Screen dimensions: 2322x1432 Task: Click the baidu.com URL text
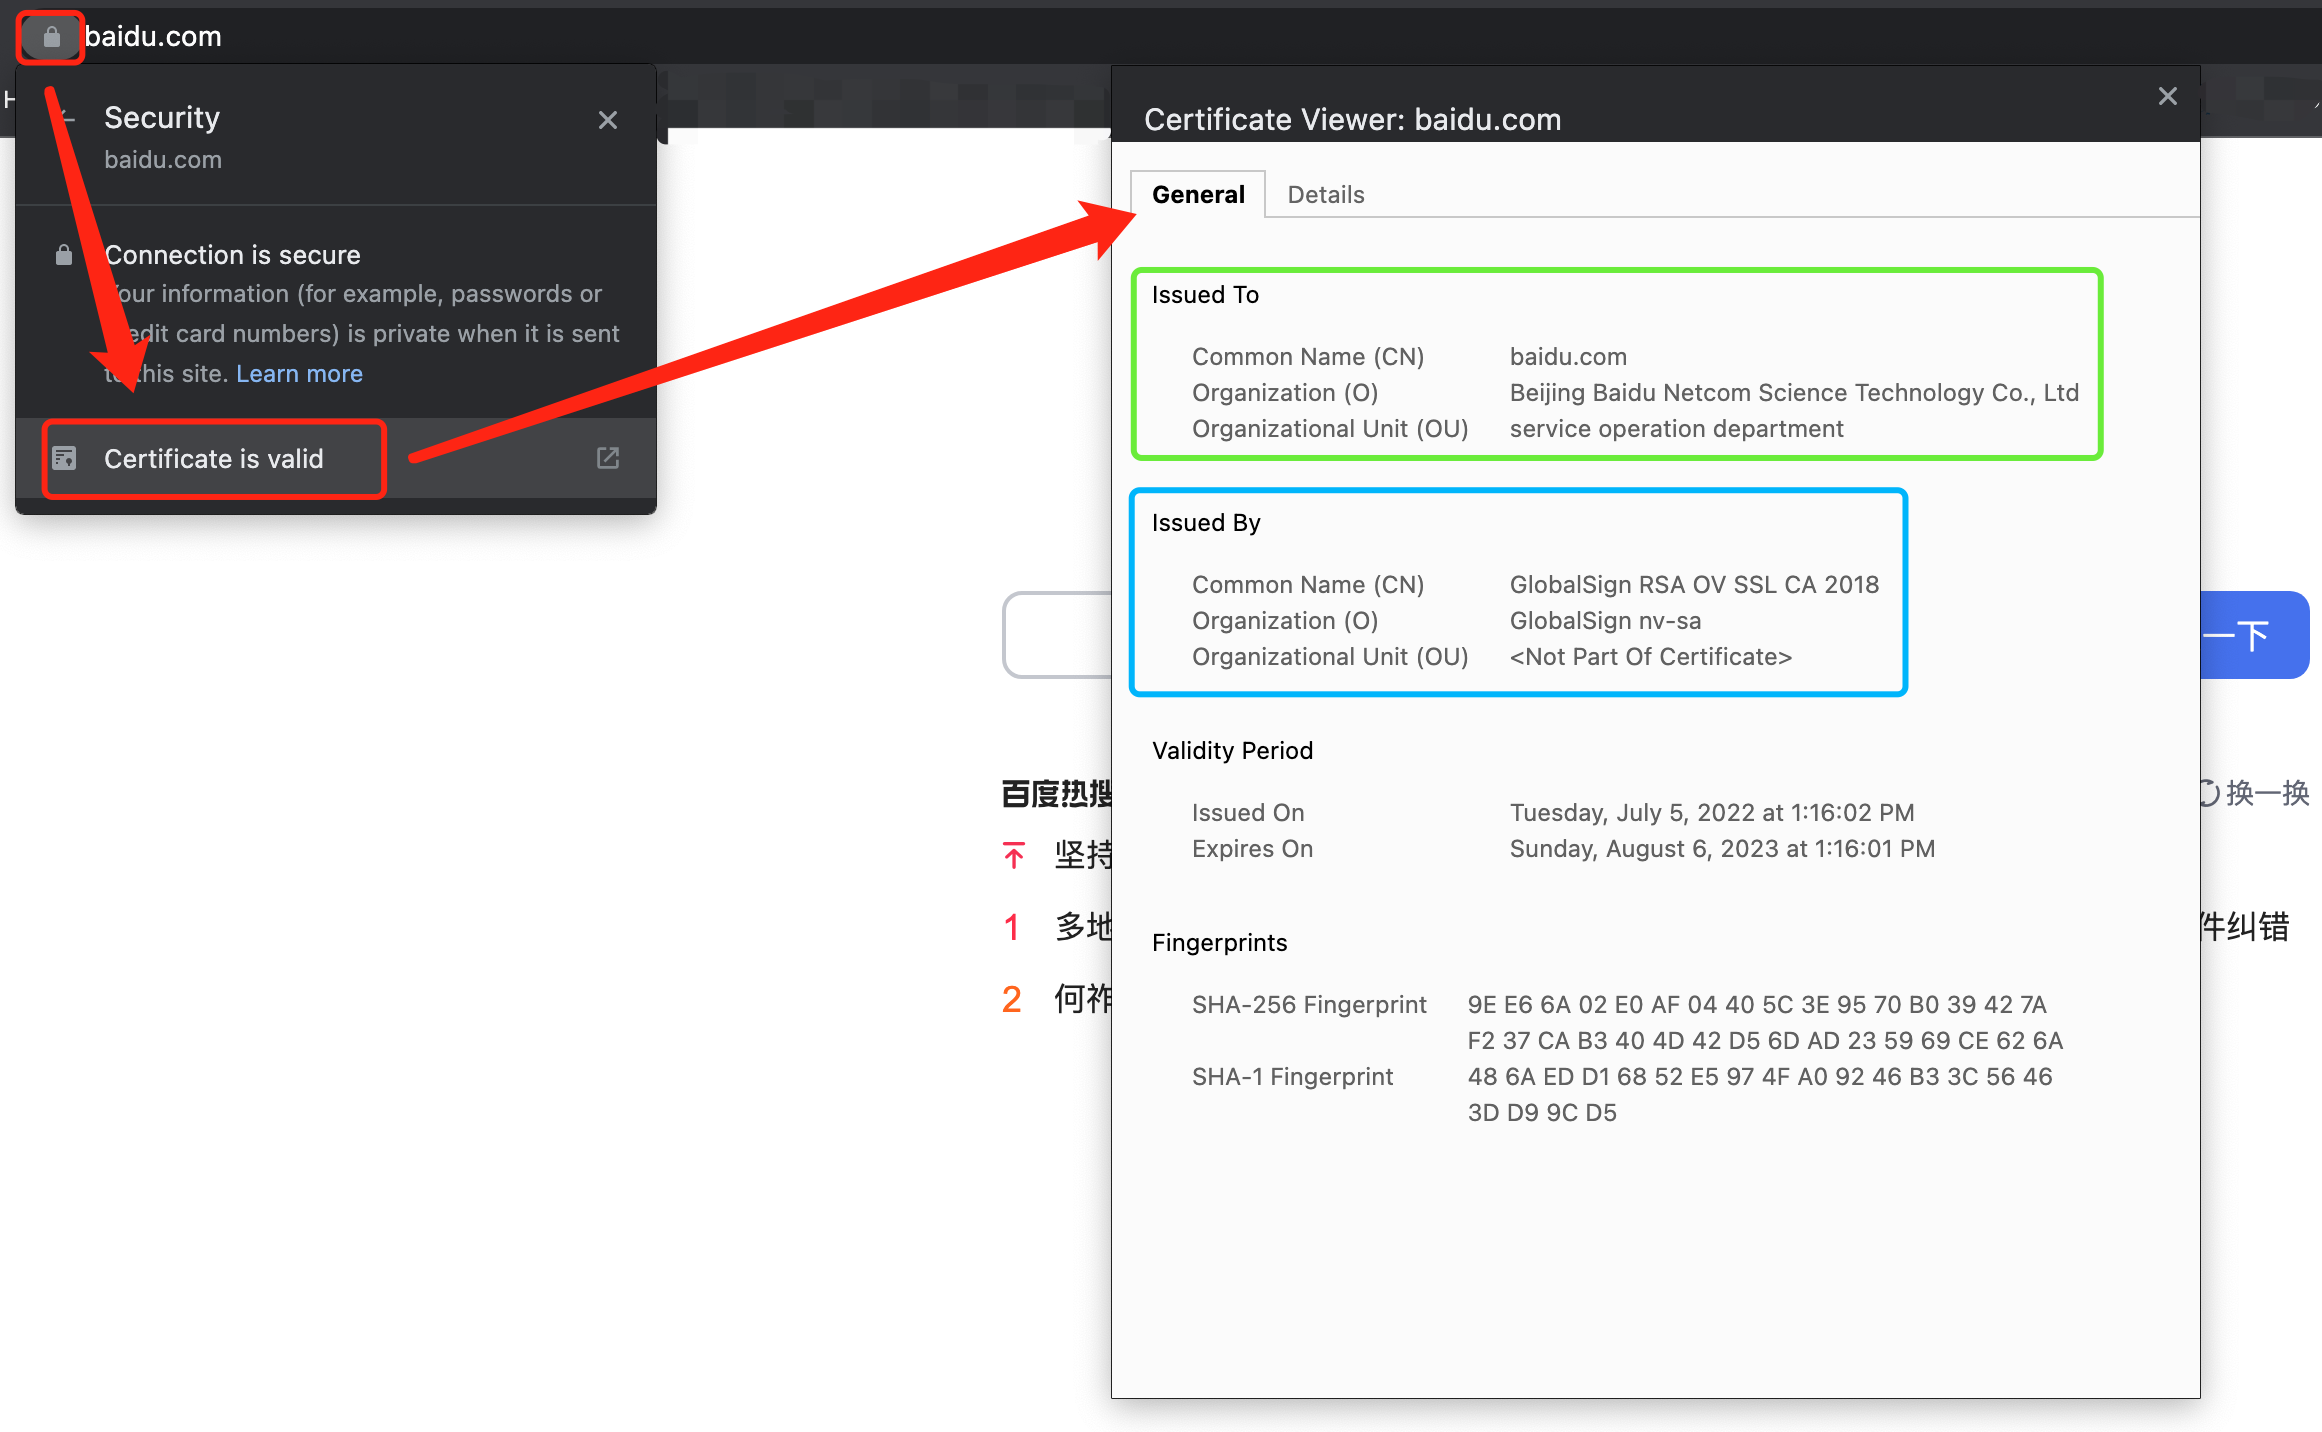(153, 37)
